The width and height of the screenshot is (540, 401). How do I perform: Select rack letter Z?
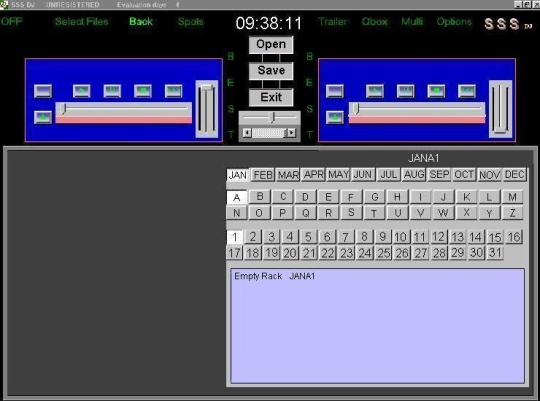(x=512, y=213)
